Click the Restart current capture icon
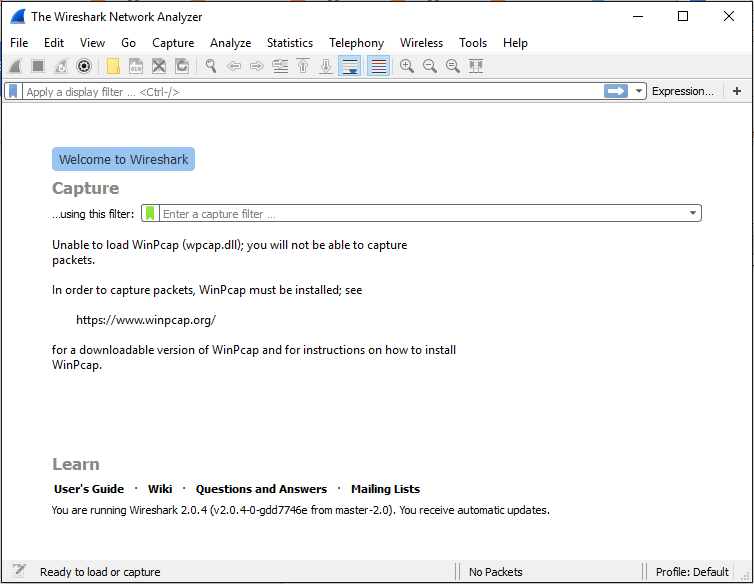Viewport: 754px width, 584px height. (x=61, y=66)
